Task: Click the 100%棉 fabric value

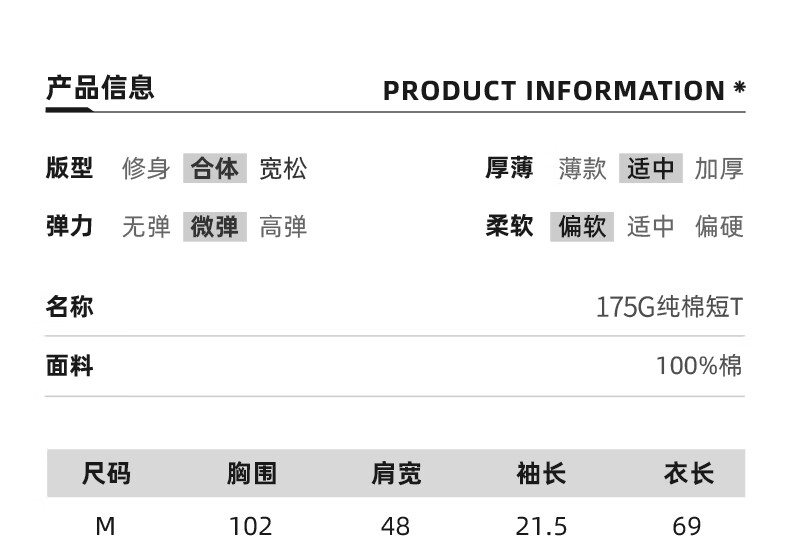Action: (x=699, y=366)
